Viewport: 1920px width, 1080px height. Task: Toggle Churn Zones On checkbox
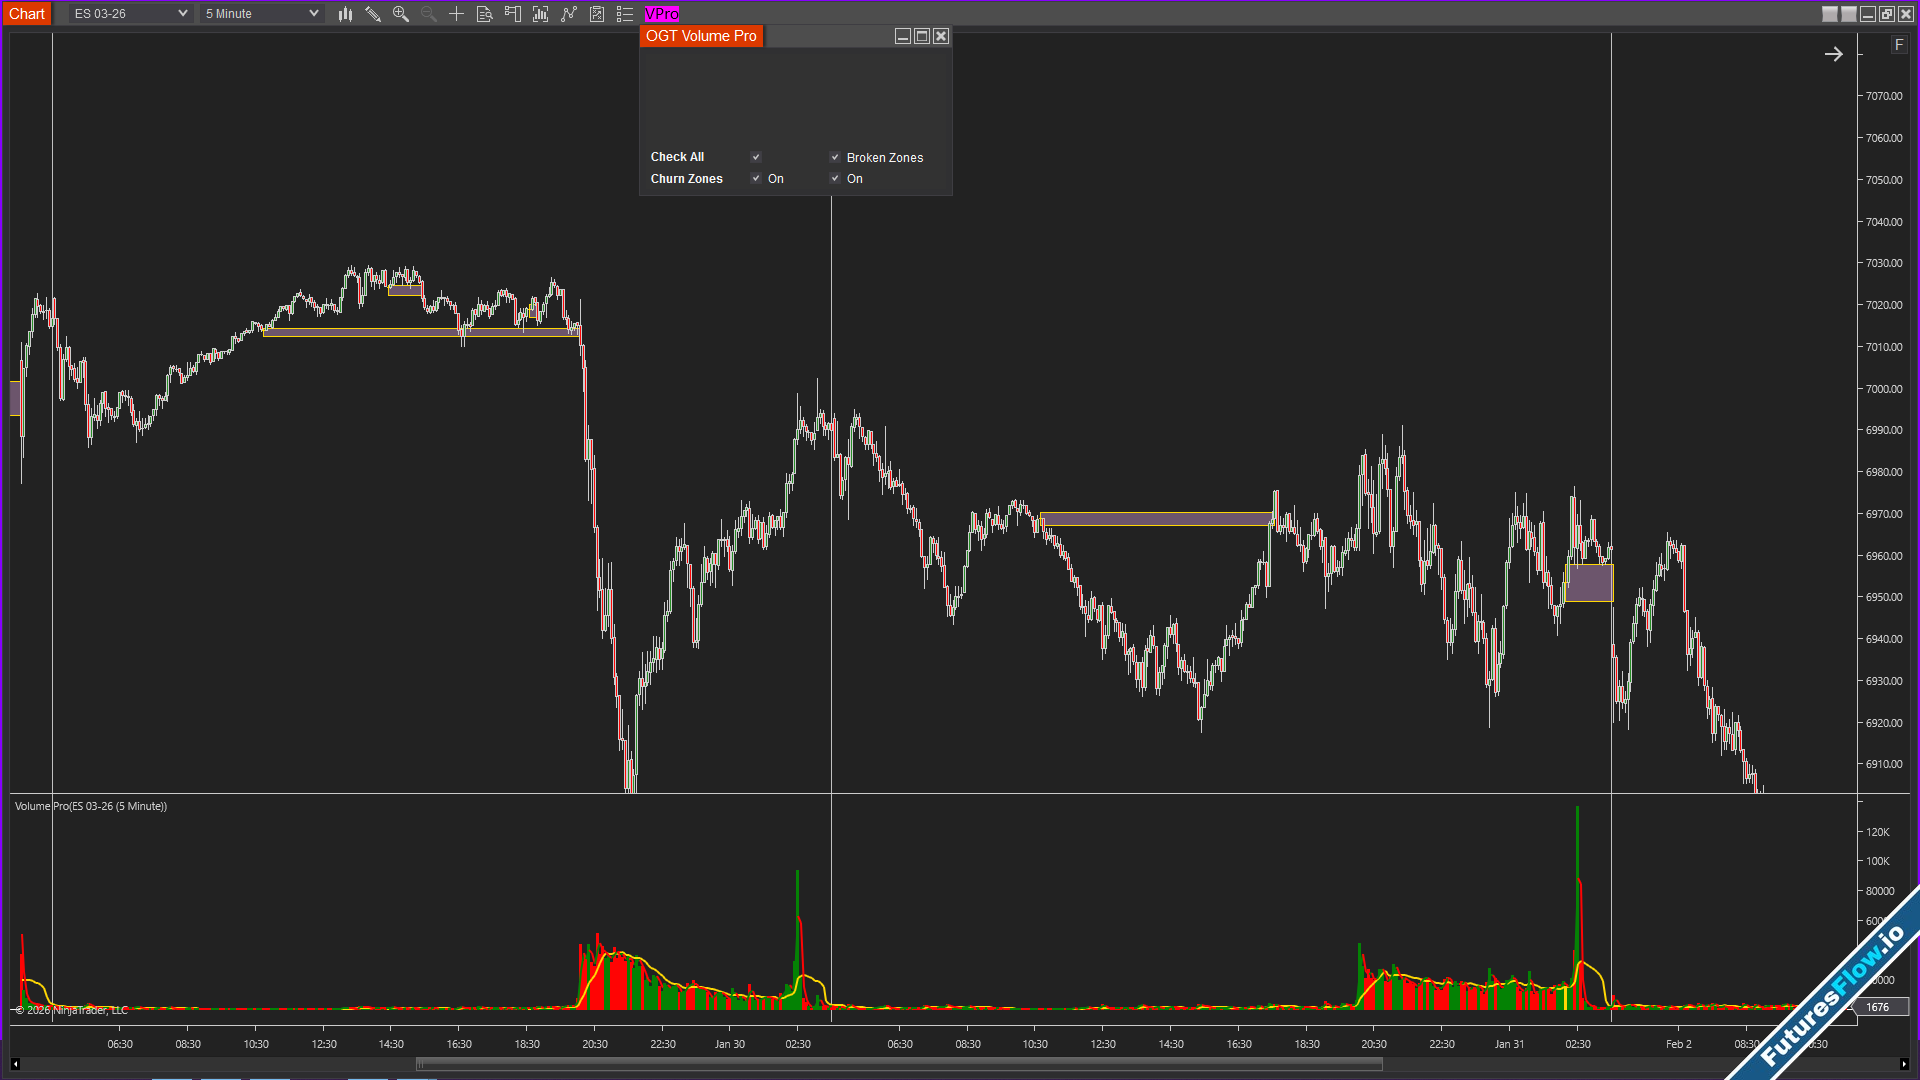pos(756,179)
